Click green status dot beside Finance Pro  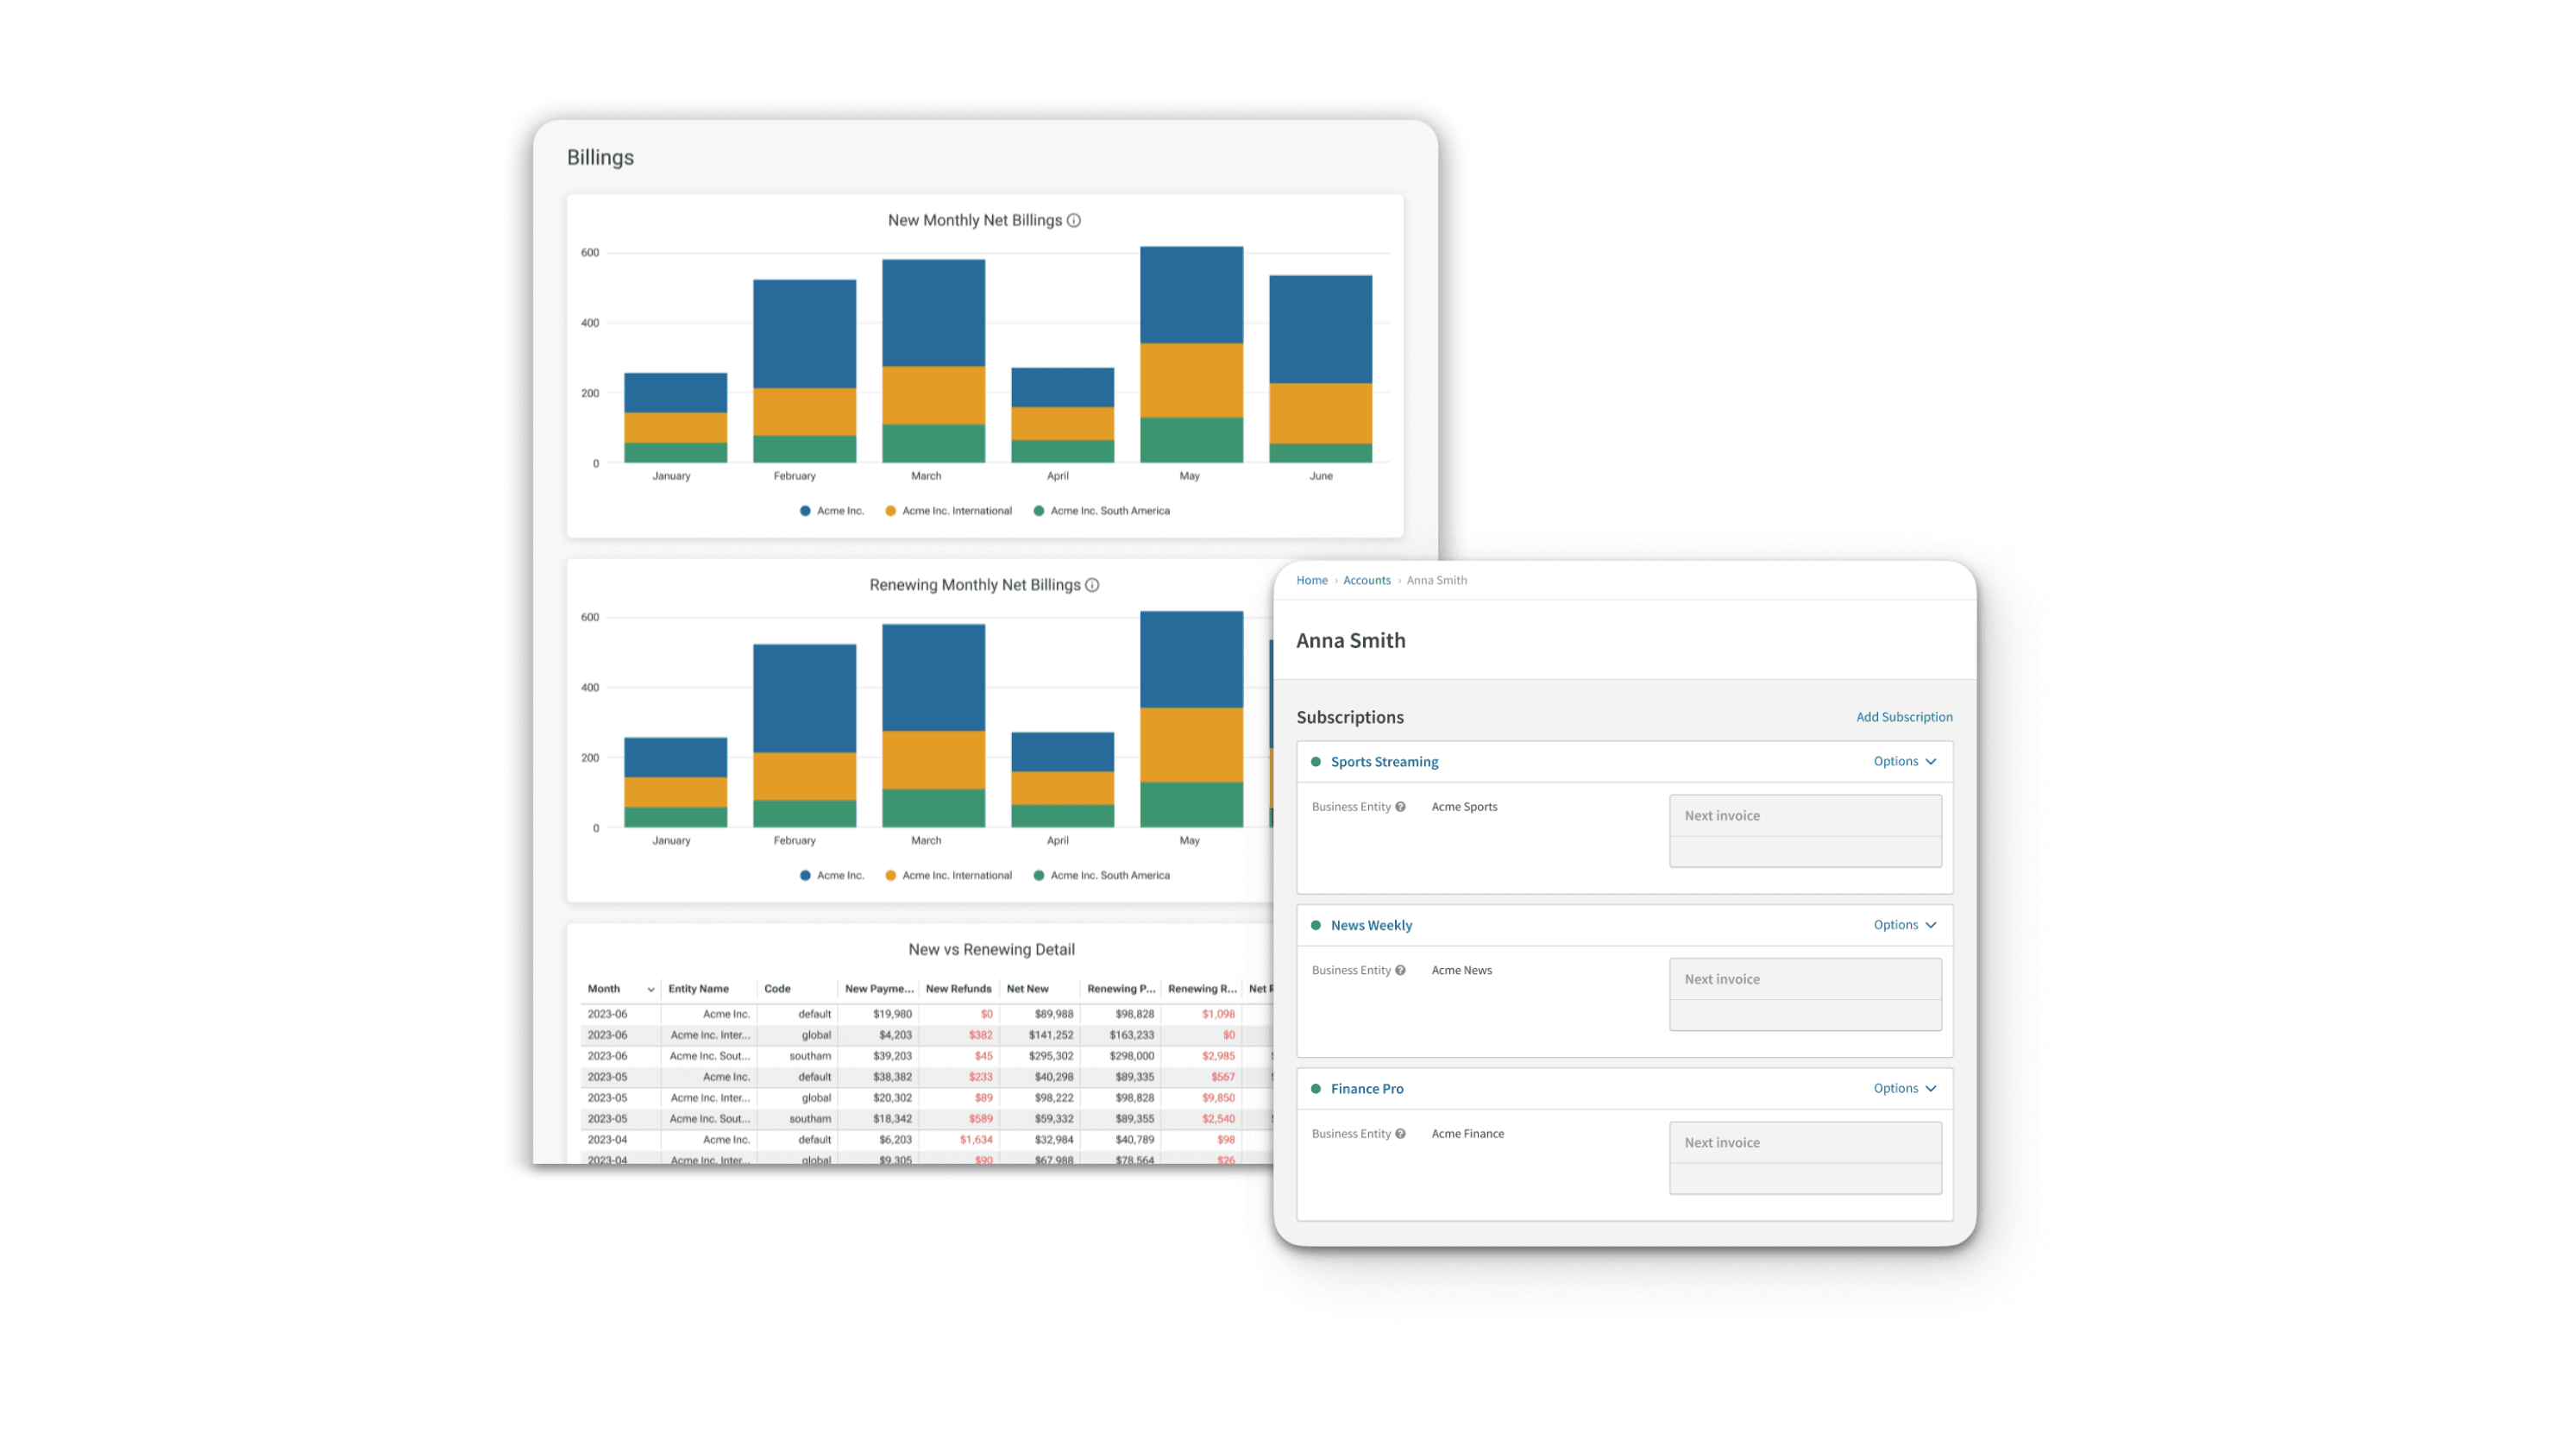[x=1316, y=1089]
